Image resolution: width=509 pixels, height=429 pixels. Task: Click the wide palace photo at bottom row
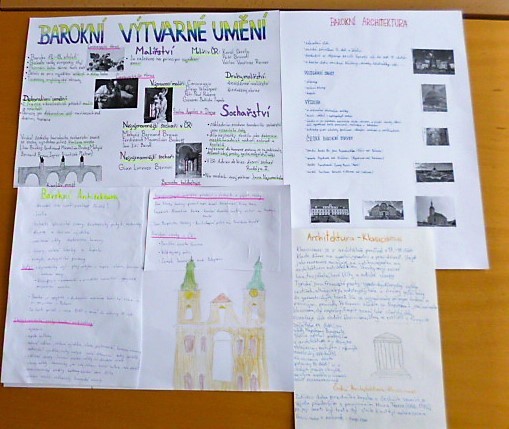click(x=330, y=211)
